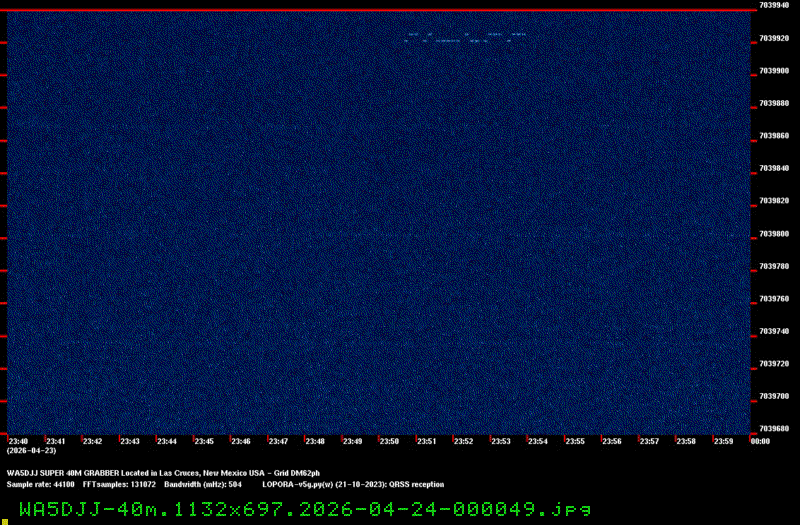Viewport: 800px width, 525px height.
Task: Click the 23:42 time label
Action: coord(92,441)
